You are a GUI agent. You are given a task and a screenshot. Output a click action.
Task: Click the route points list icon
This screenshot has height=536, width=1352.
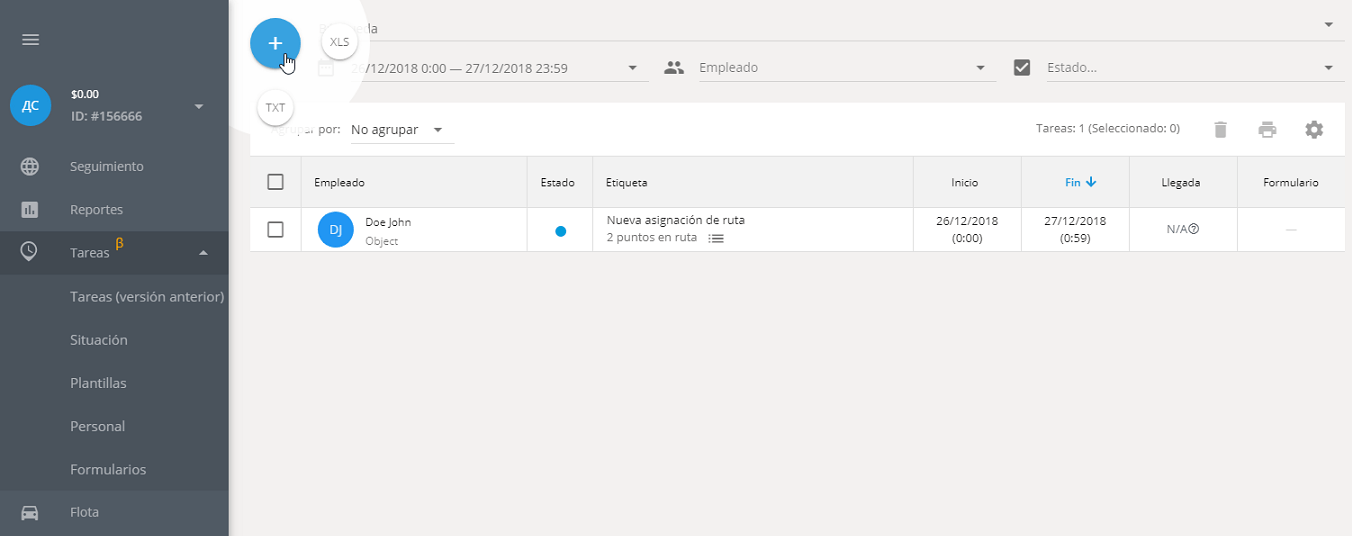point(716,238)
